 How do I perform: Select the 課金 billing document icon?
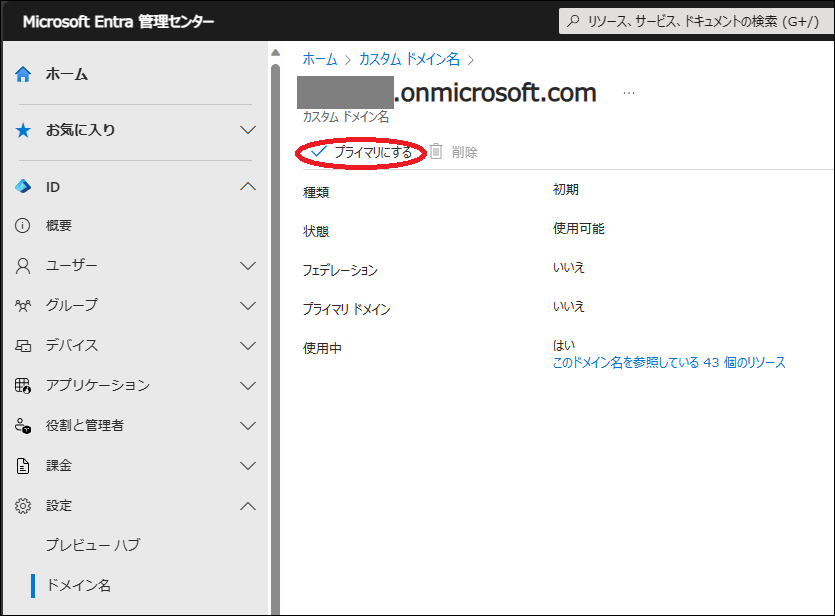pos(22,465)
